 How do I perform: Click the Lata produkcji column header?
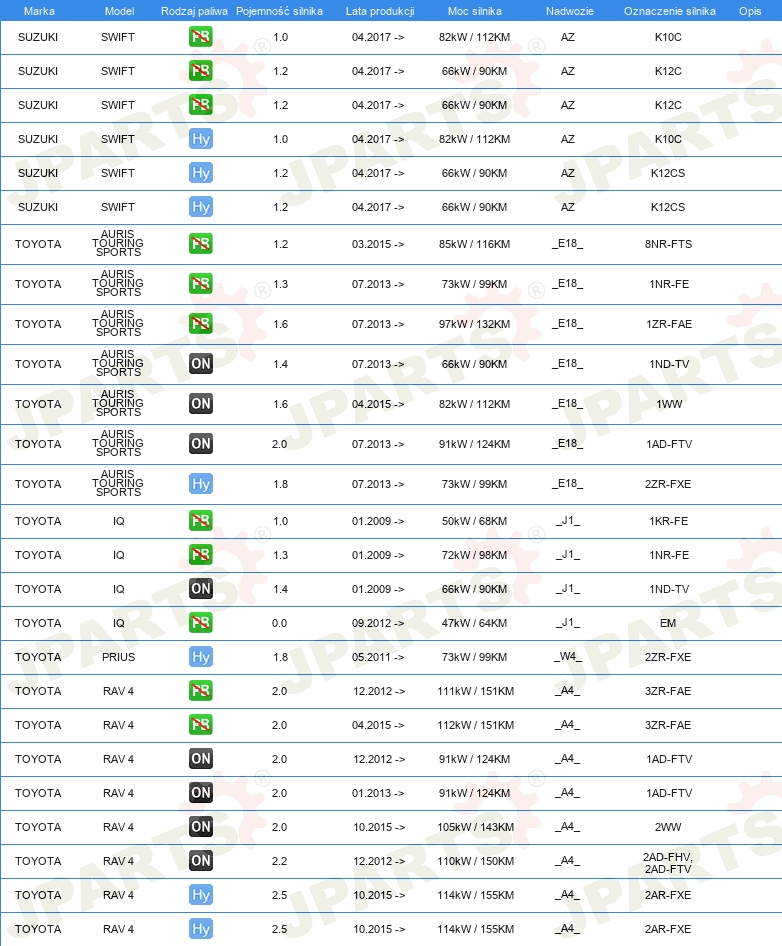click(x=380, y=11)
